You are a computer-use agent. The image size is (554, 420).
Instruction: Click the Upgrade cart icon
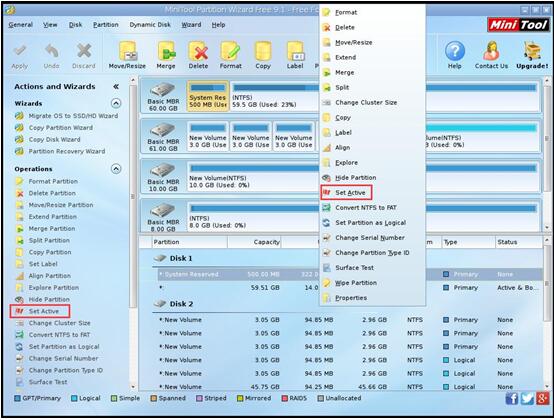coord(532,55)
